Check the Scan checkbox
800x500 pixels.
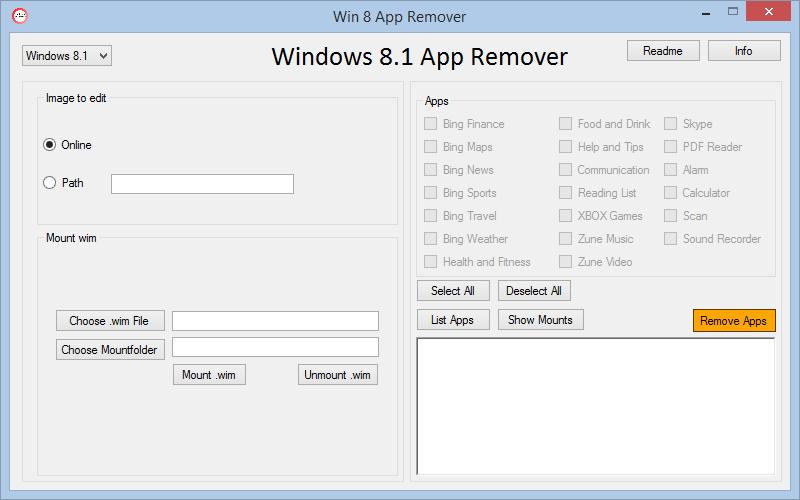pos(670,216)
